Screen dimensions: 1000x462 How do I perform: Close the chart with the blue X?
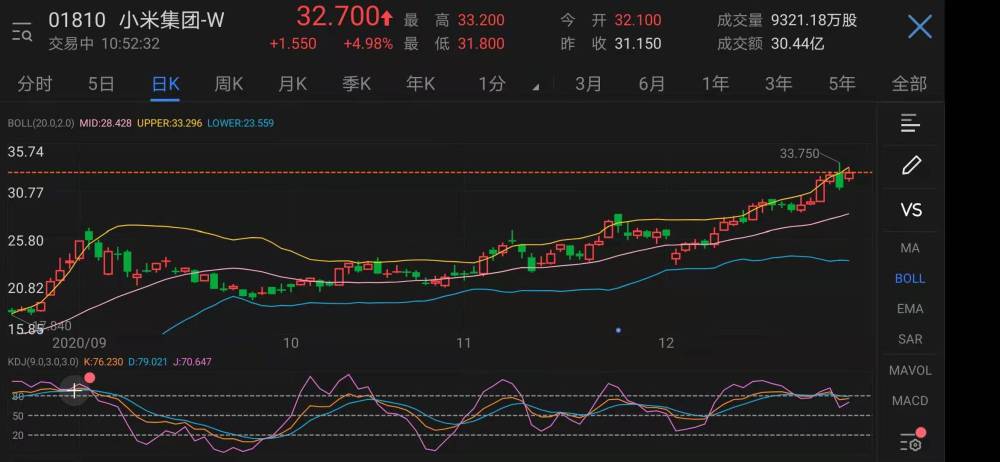(920, 27)
